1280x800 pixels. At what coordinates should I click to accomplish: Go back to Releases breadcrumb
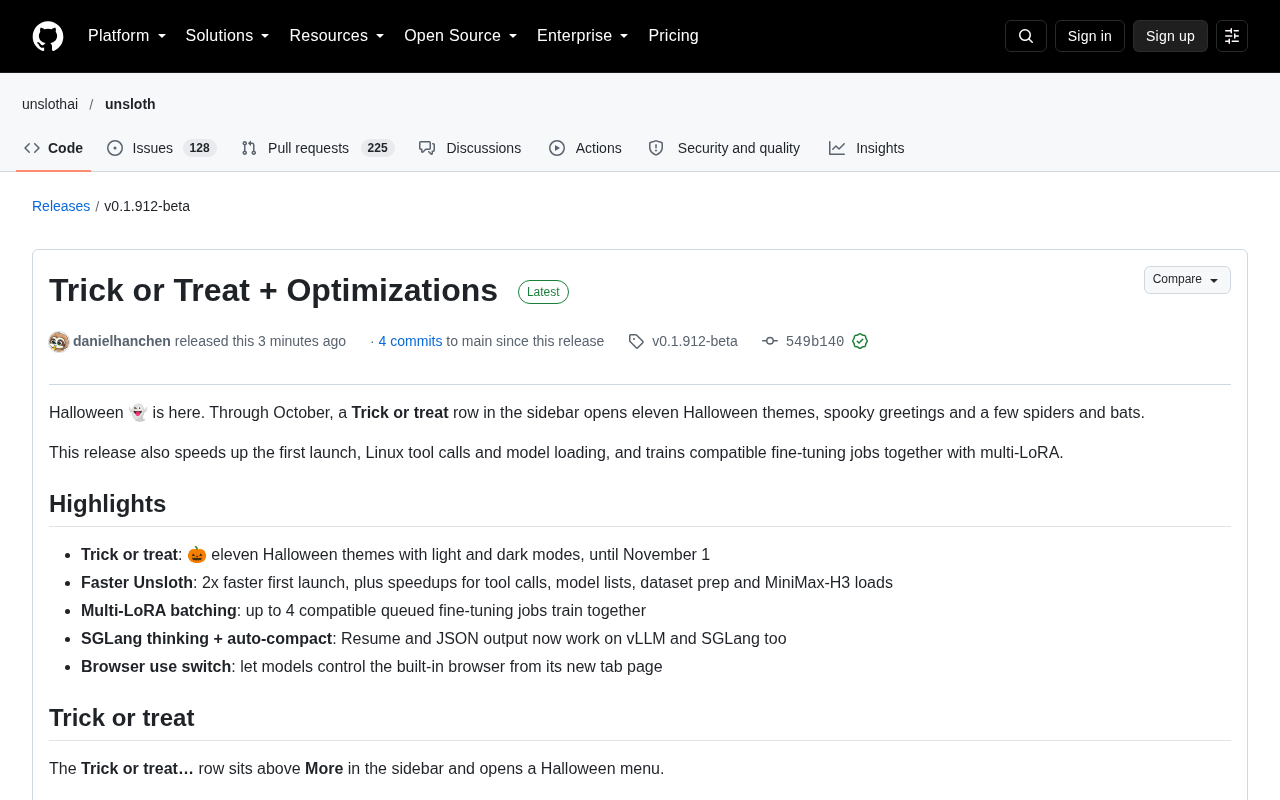point(61,206)
